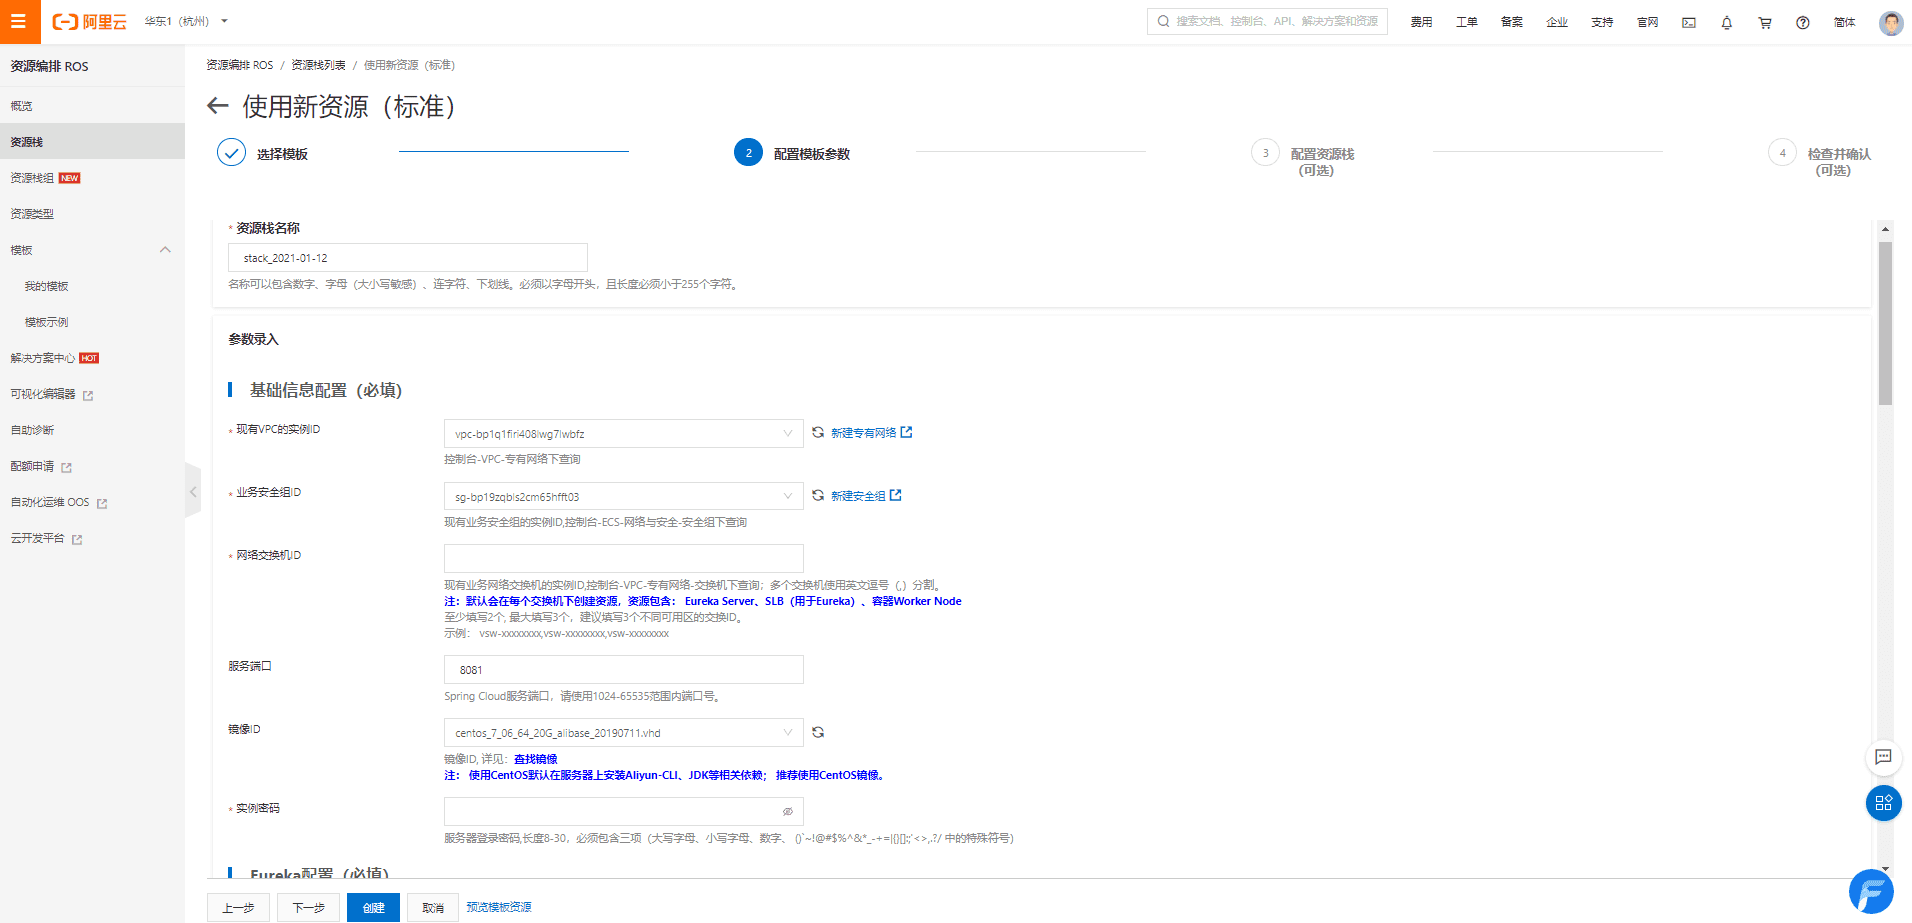This screenshot has height=923, width=1912.
Task: Open the 业务安全组ID dropdown
Action: coord(623,497)
